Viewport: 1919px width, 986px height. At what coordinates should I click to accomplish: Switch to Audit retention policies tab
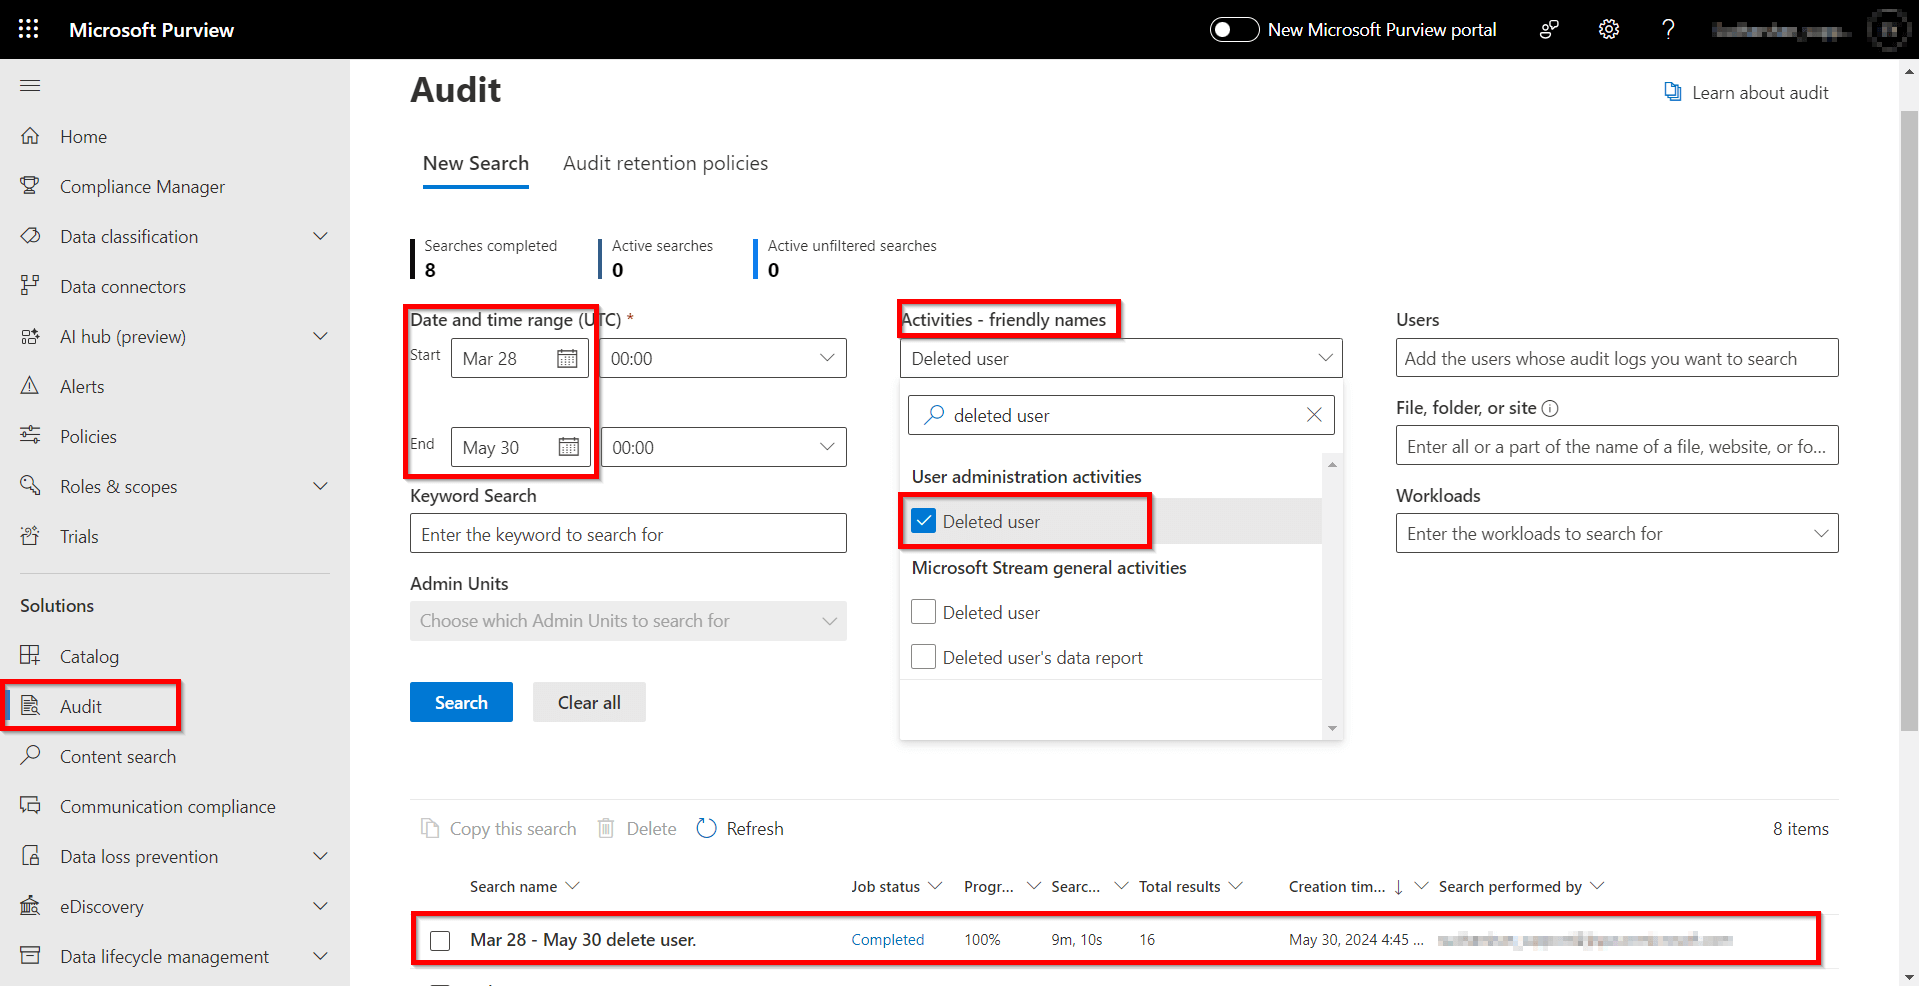pos(665,163)
